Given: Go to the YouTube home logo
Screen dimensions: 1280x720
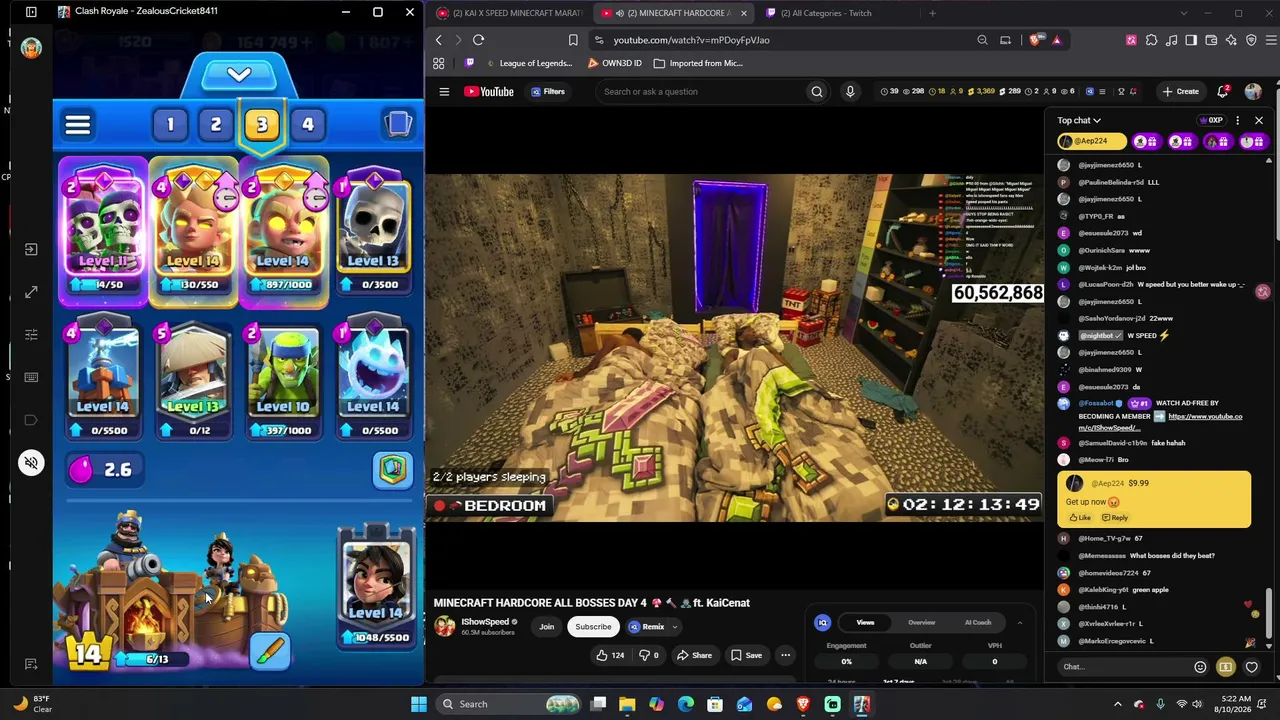Looking at the screenshot, I should click(489, 92).
